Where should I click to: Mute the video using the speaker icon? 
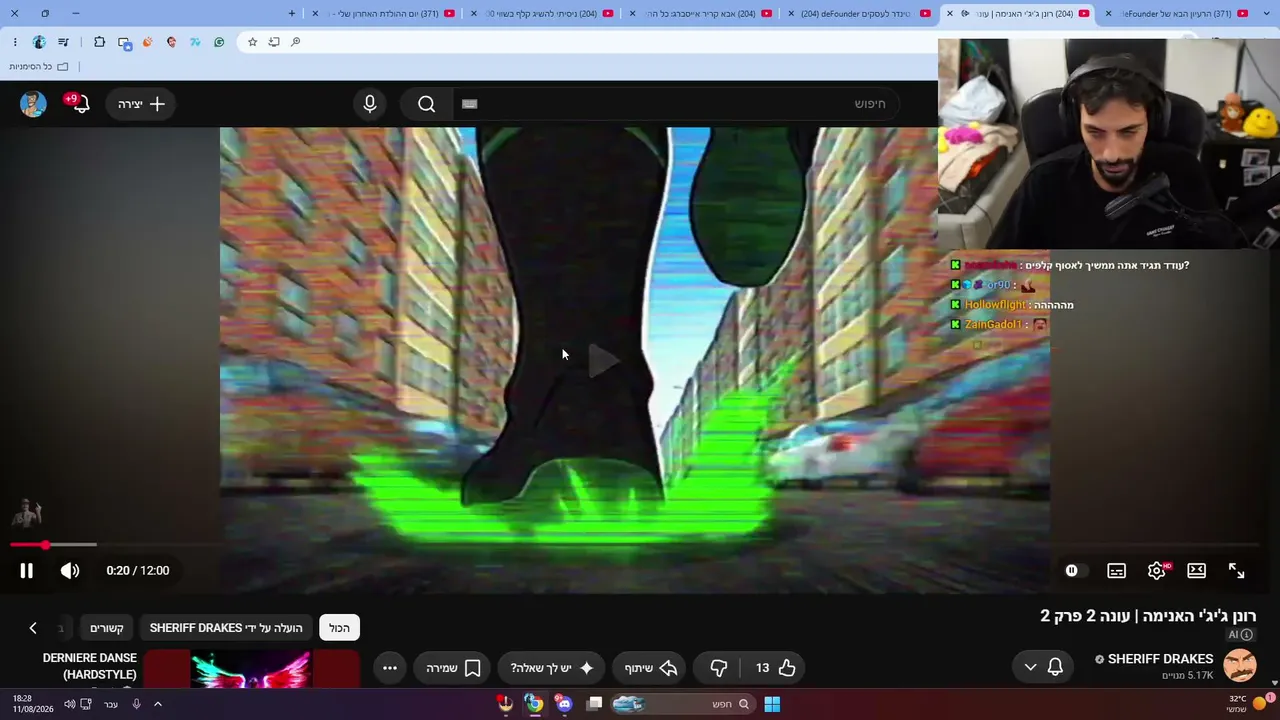coord(70,571)
